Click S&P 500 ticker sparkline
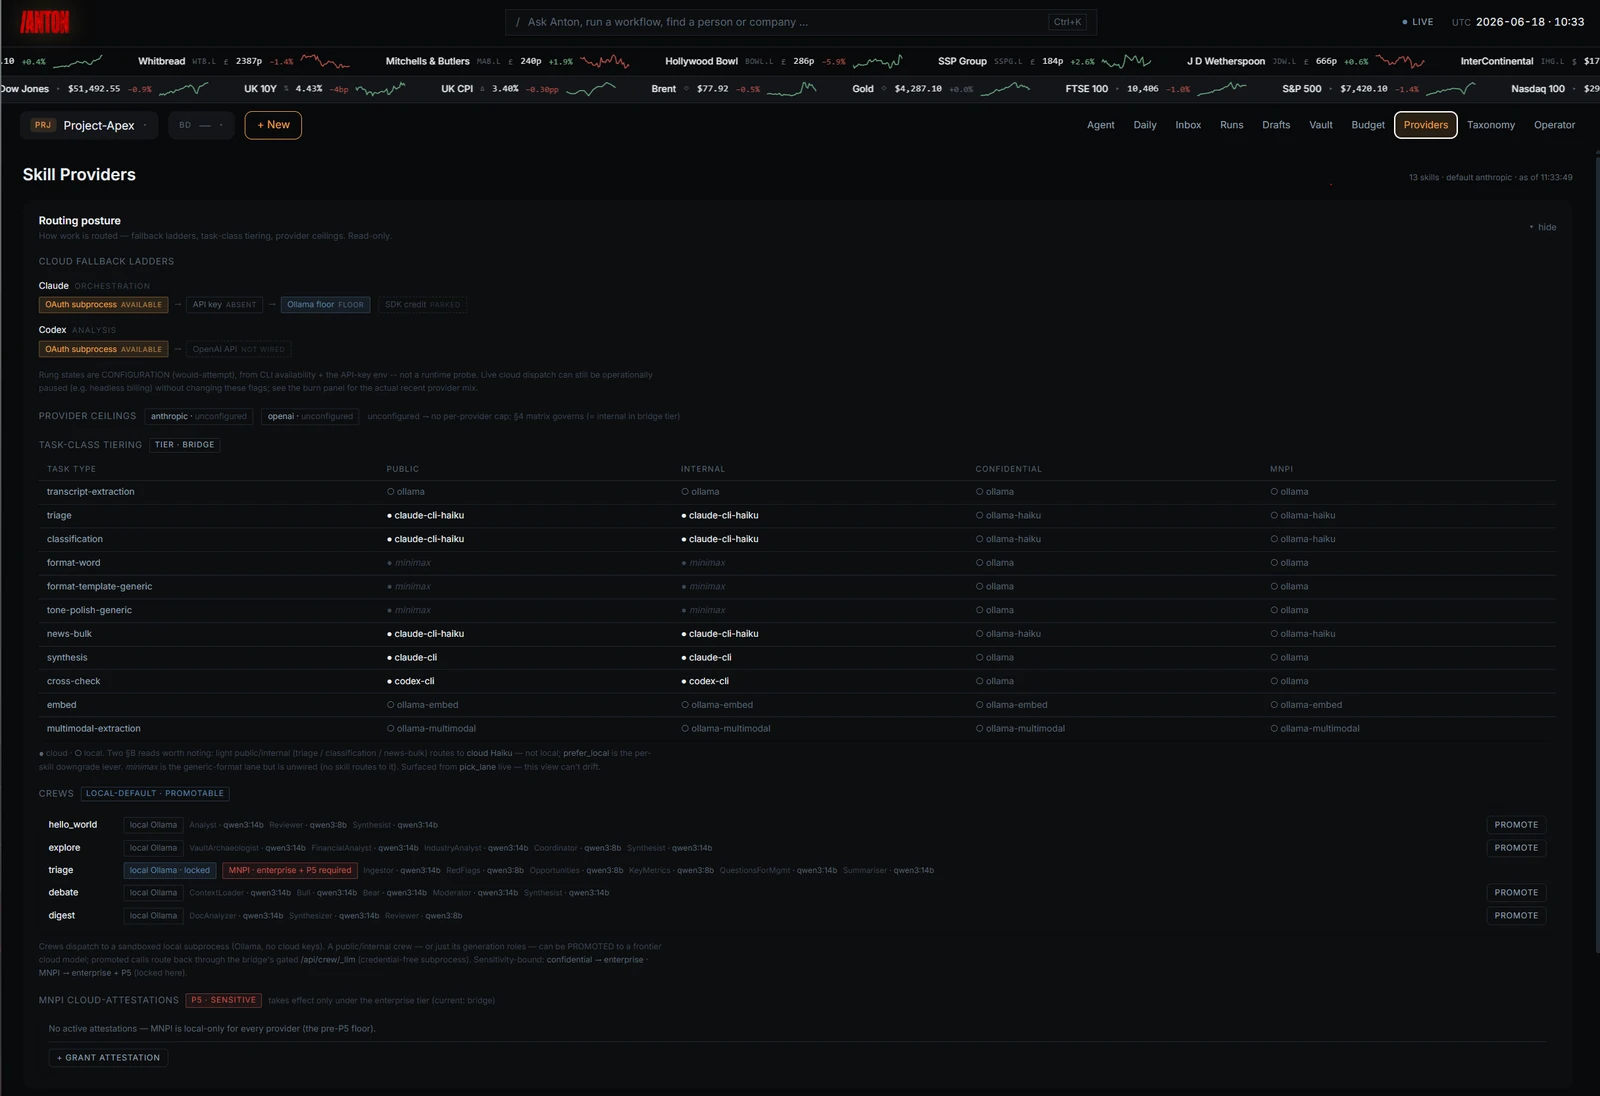This screenshot has height=1096, width=1600. 1451,89
